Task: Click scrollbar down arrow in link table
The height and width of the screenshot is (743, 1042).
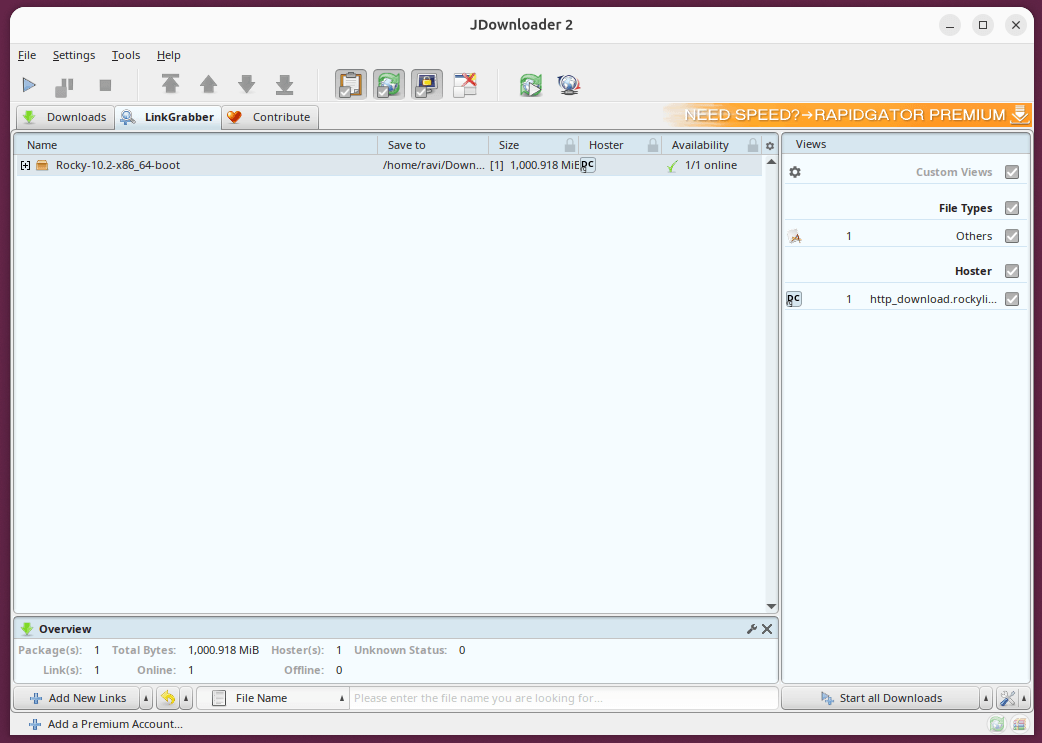Action: coord(771,606)
